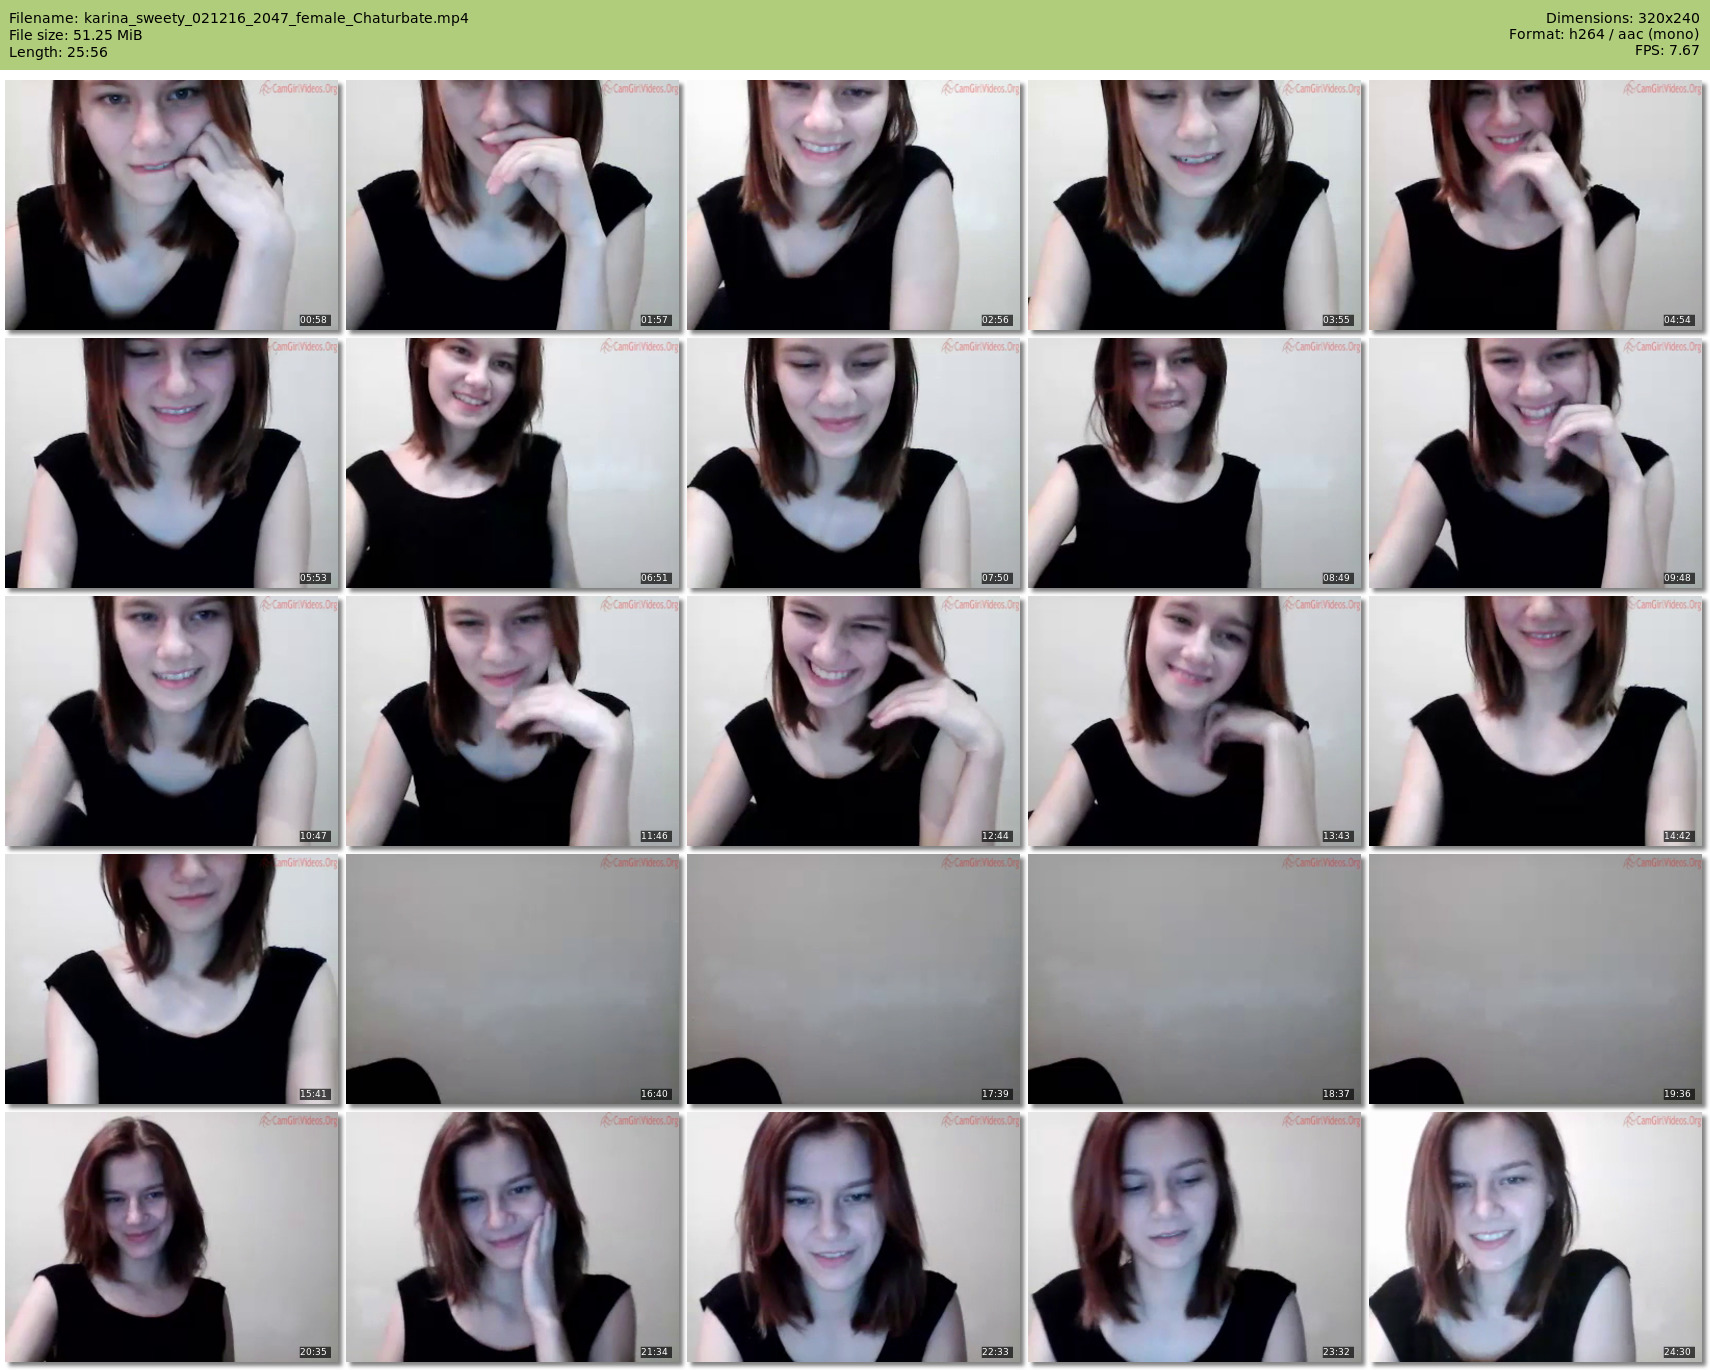The height and width of the screenshot is (1370, 1710).
Task: Click the frame marked 07:50
Action: point(854,463)
